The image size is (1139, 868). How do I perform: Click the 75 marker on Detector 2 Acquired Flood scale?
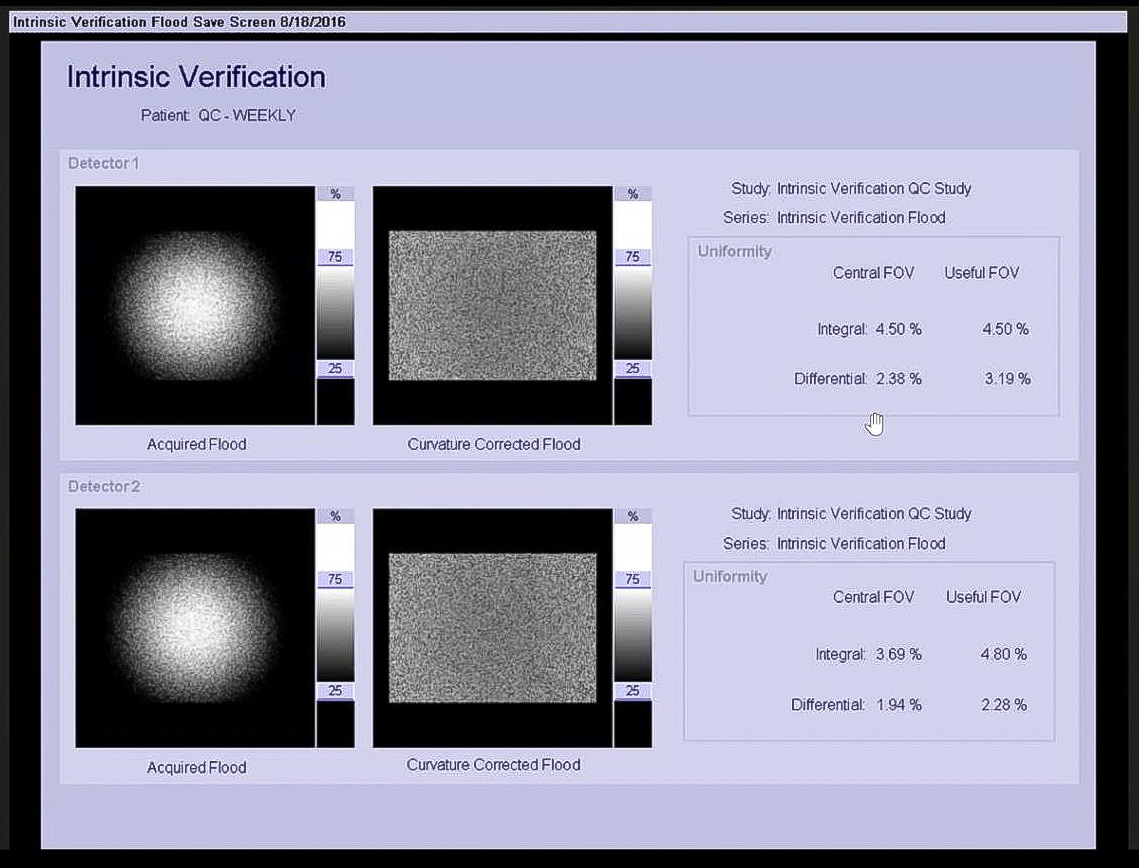pos(335,579)
